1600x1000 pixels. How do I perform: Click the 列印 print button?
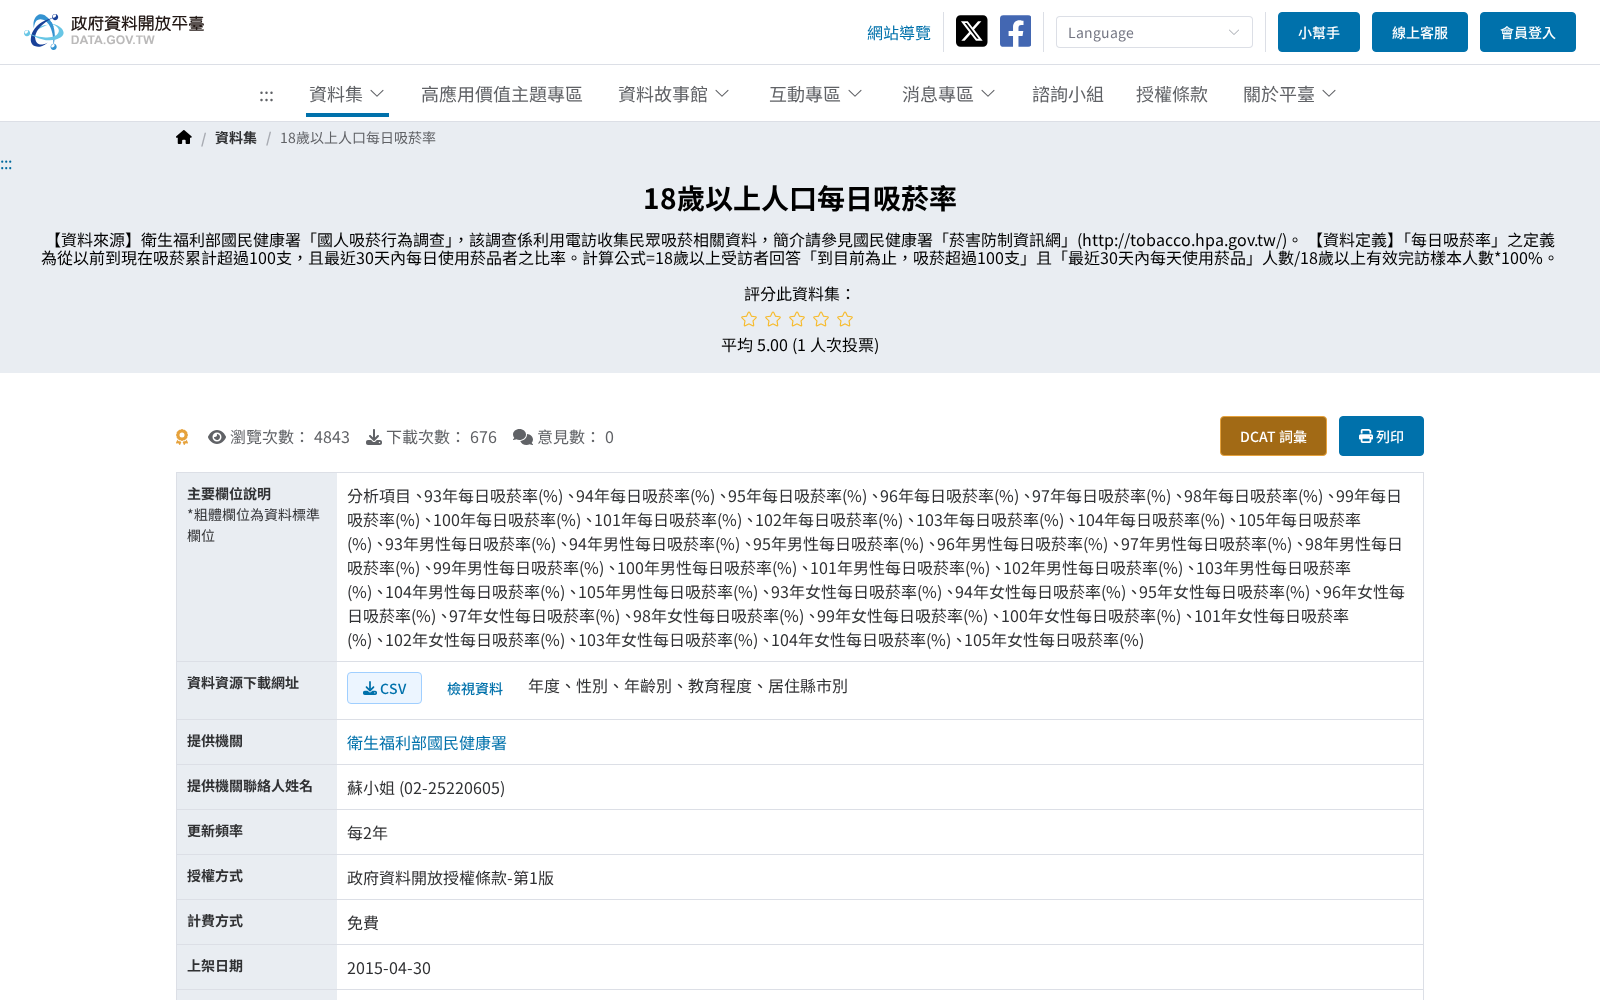pyautogui.click(x=1381, y=436)
